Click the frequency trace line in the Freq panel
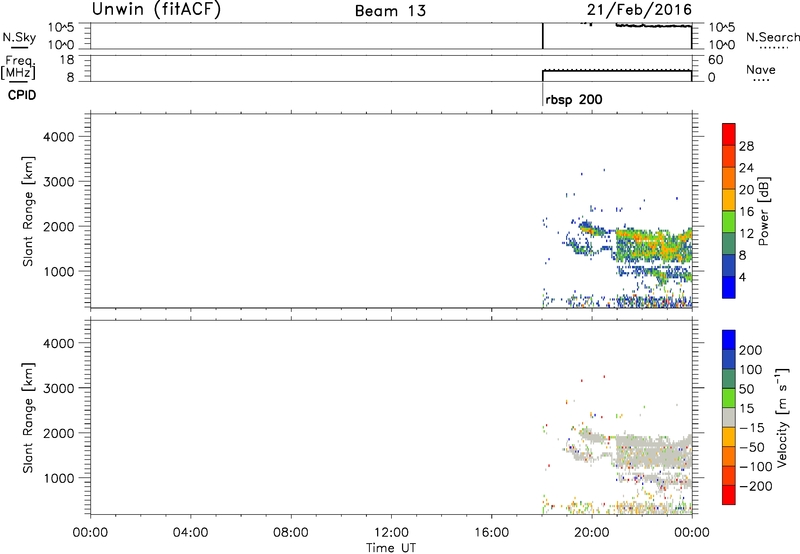 [x=617, y=70]
